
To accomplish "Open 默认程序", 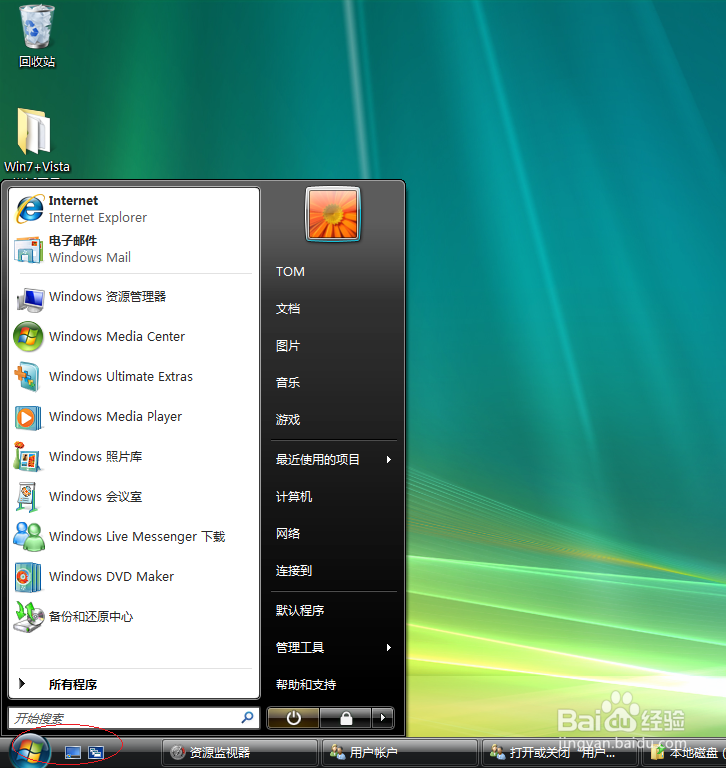I will 300,610.
